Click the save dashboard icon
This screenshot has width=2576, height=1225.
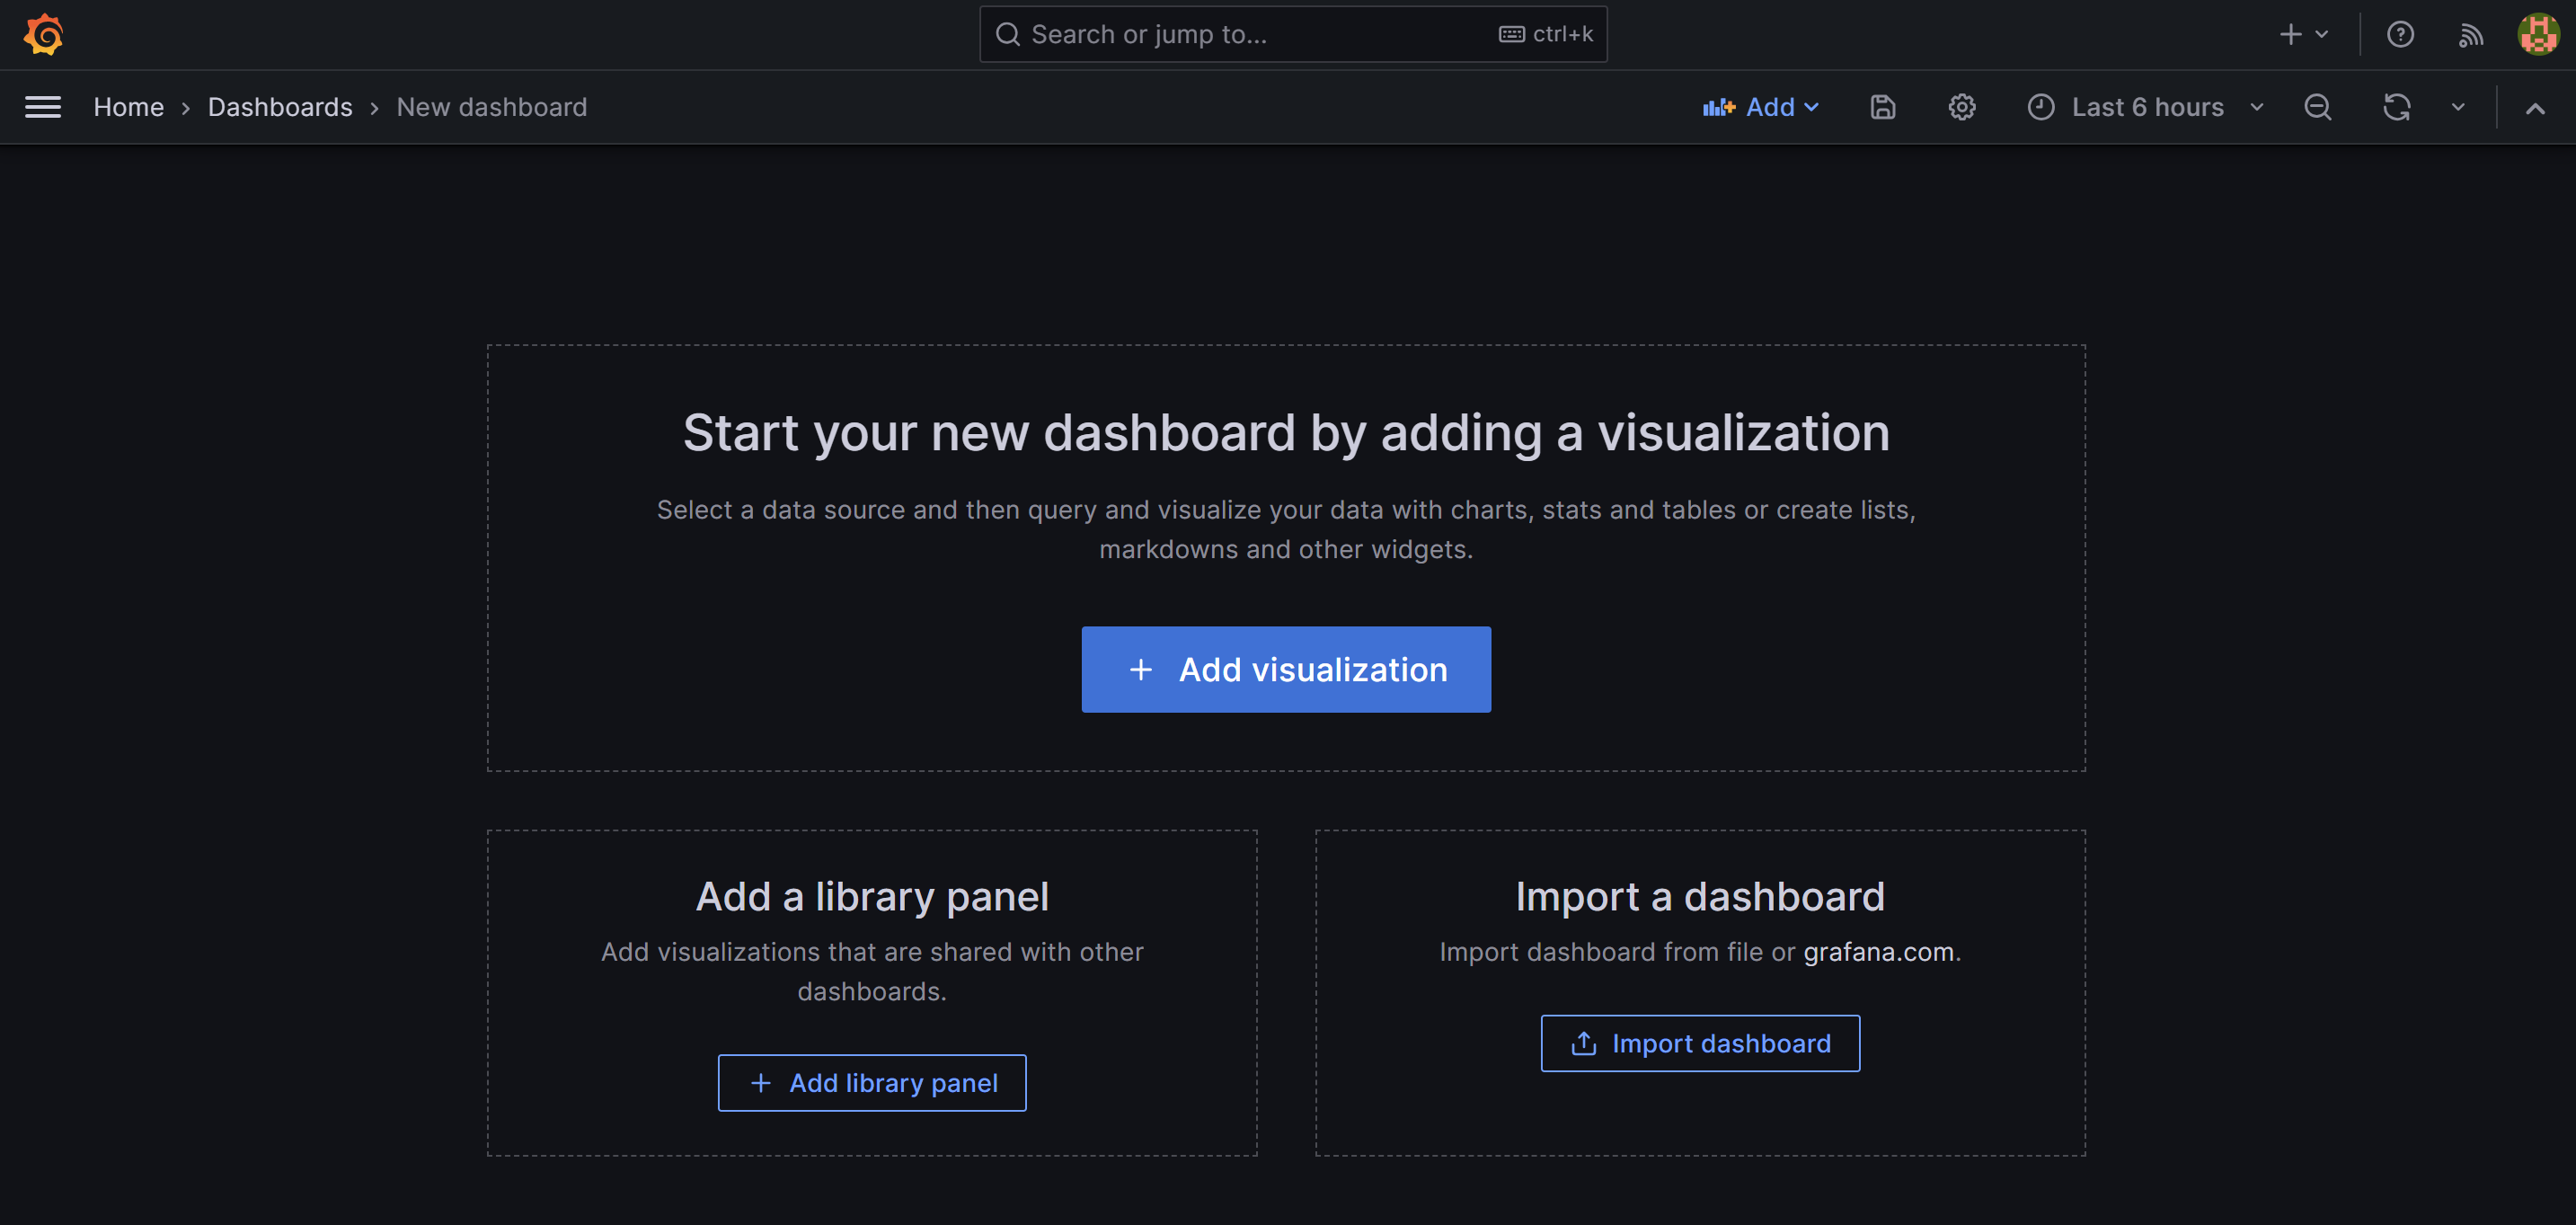click(1882, 107)
